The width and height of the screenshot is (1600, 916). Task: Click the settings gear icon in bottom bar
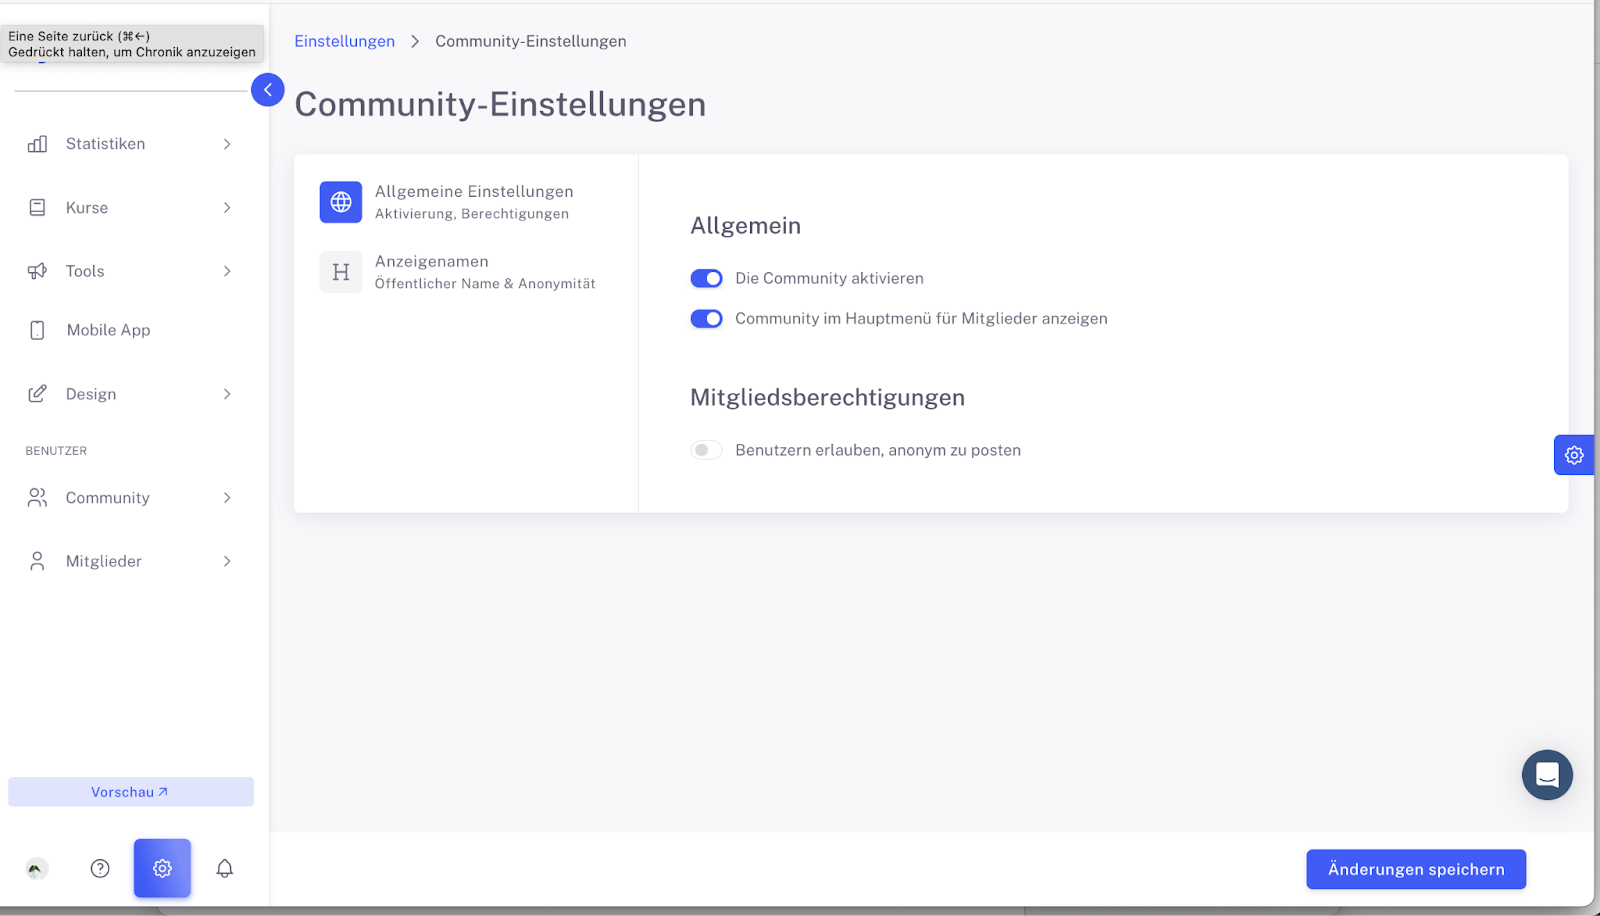click(162, 868)
